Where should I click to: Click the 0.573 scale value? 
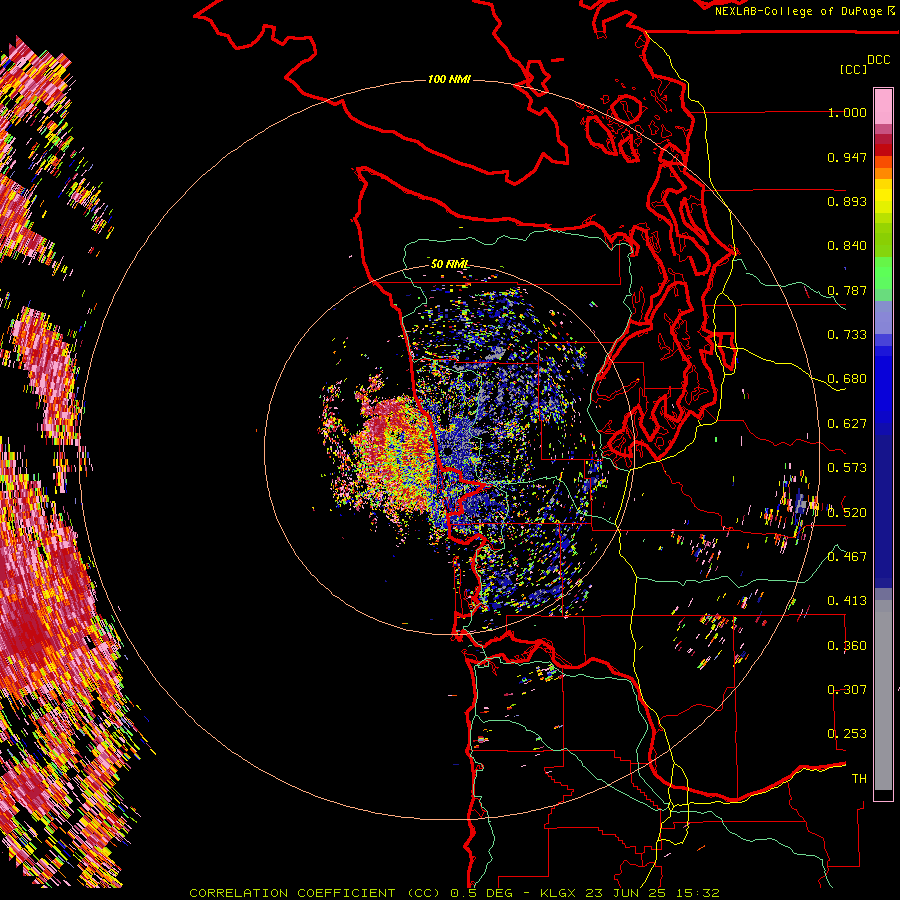point(847,468)
